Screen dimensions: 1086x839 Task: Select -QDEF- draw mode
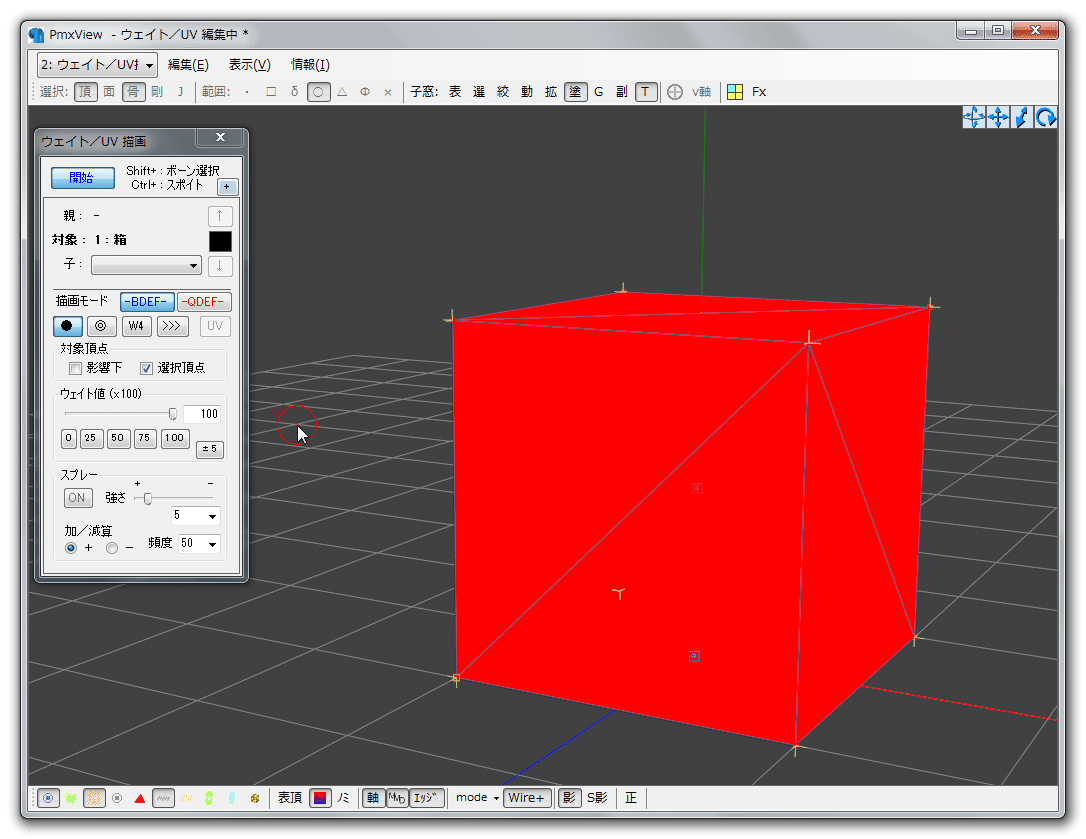pos(204,302)
